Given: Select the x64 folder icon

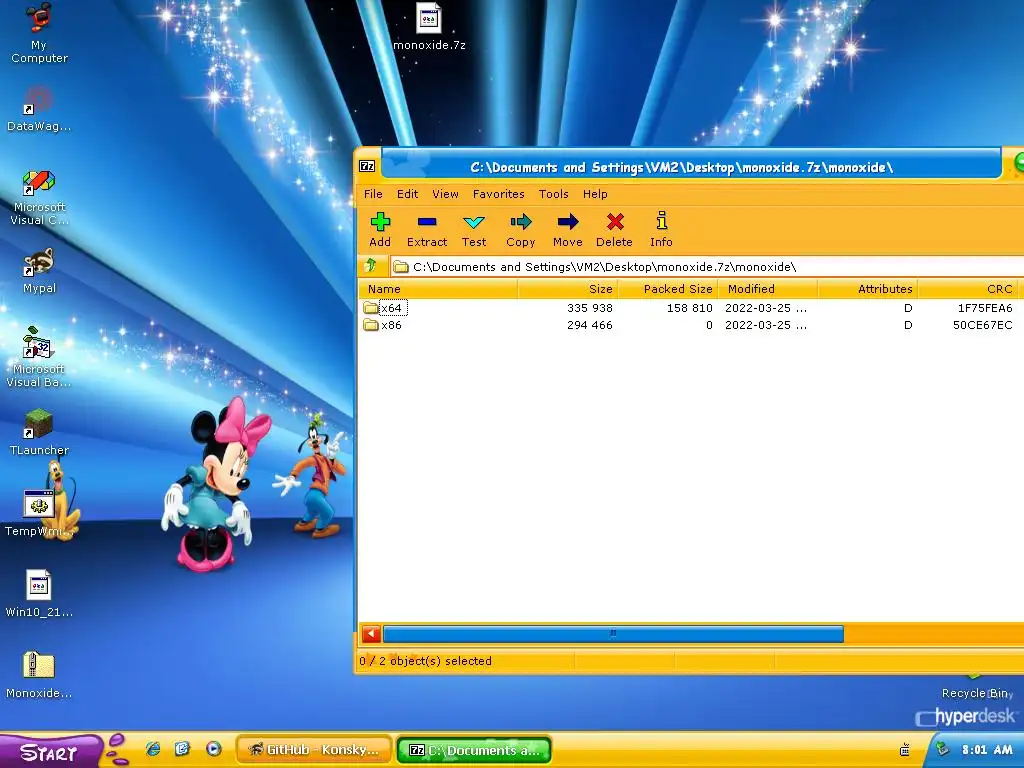Looking at the screenshot, I should tap(371, 308).
